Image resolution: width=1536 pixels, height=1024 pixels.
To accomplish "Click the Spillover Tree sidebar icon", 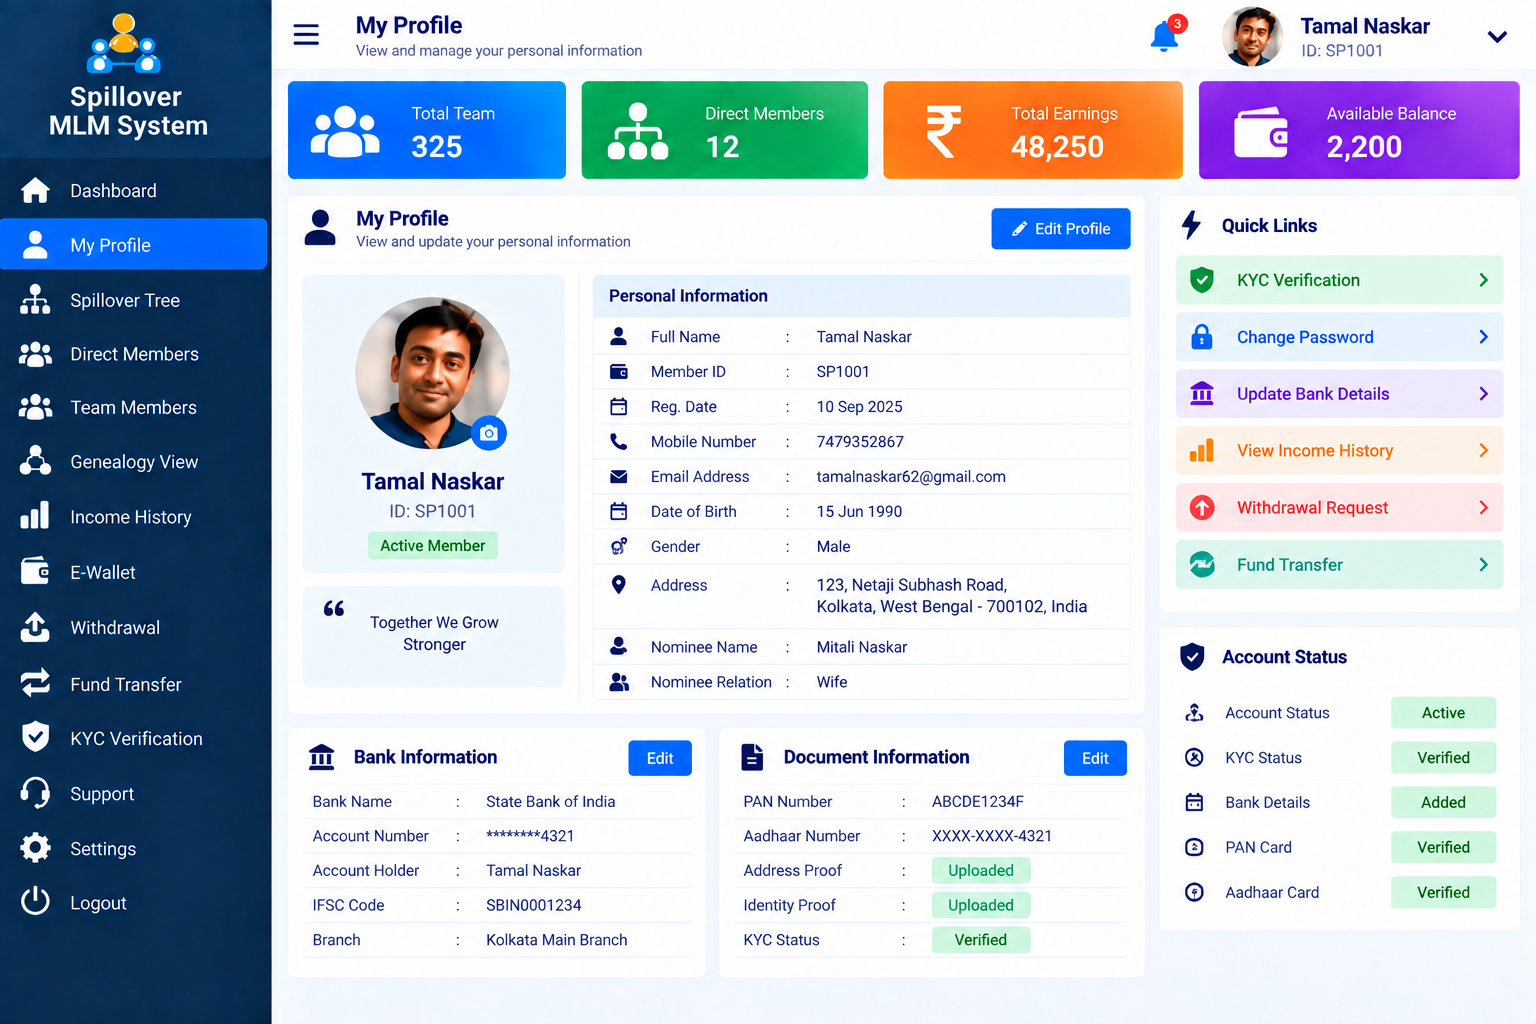I will pyautogui.click(x=35, y=300).
